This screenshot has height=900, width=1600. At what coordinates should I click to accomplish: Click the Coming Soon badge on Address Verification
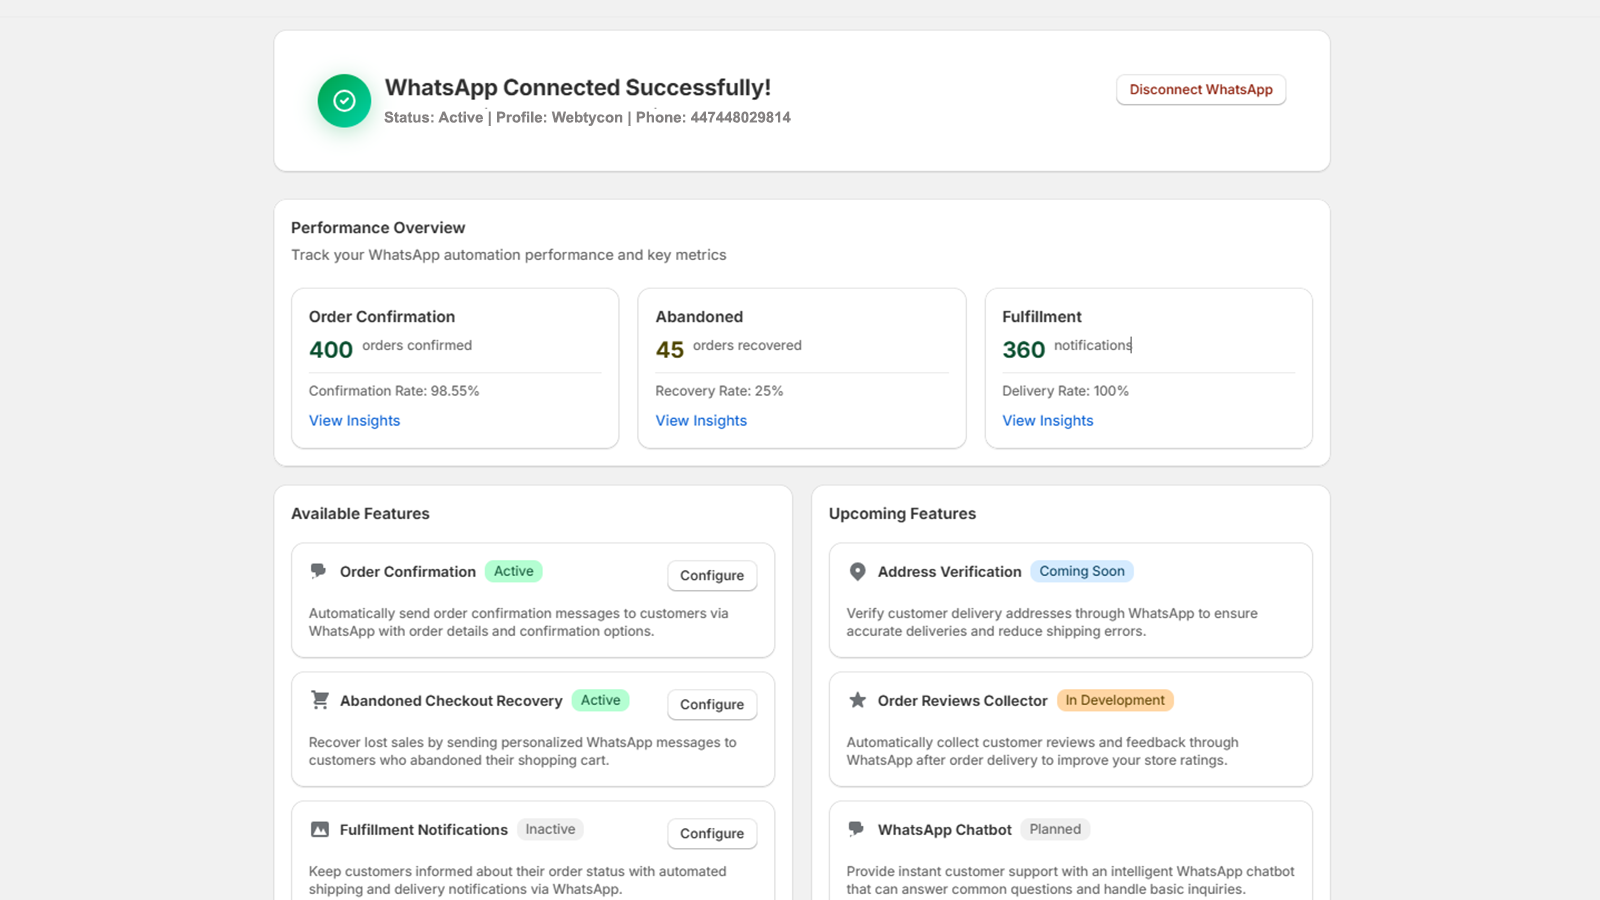click(1081, 571)
